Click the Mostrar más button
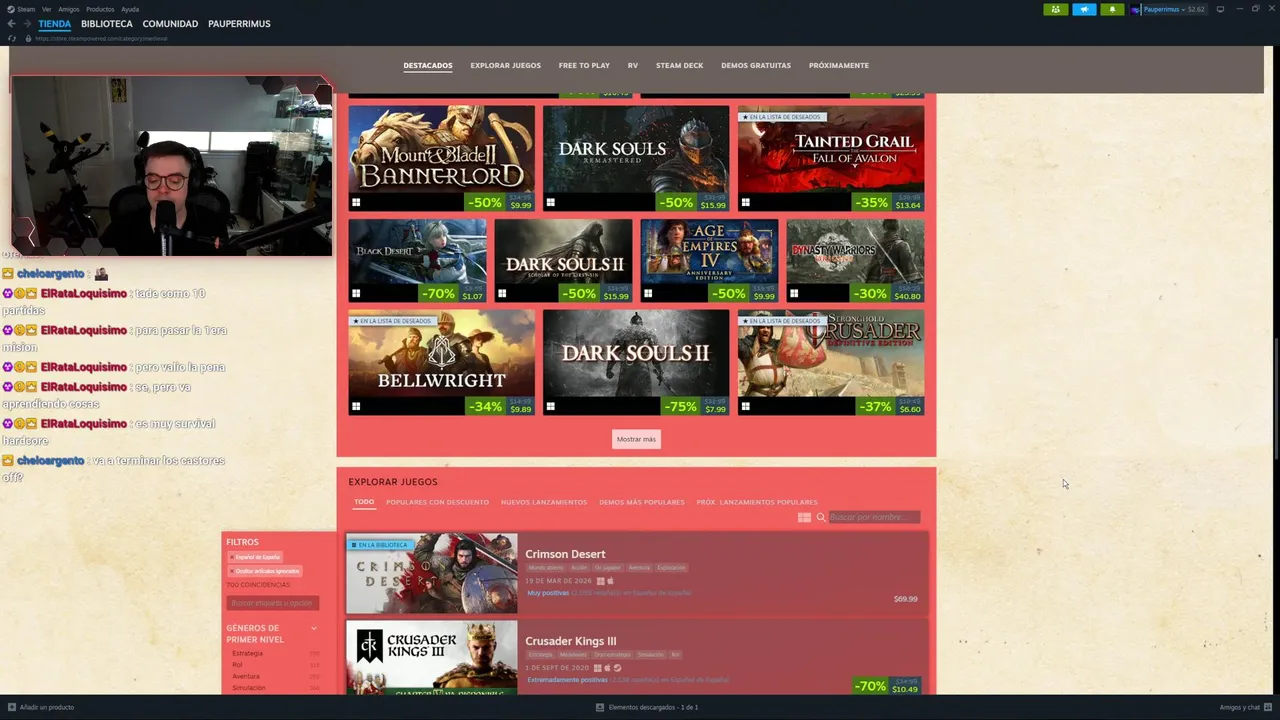 pos(636,439)
